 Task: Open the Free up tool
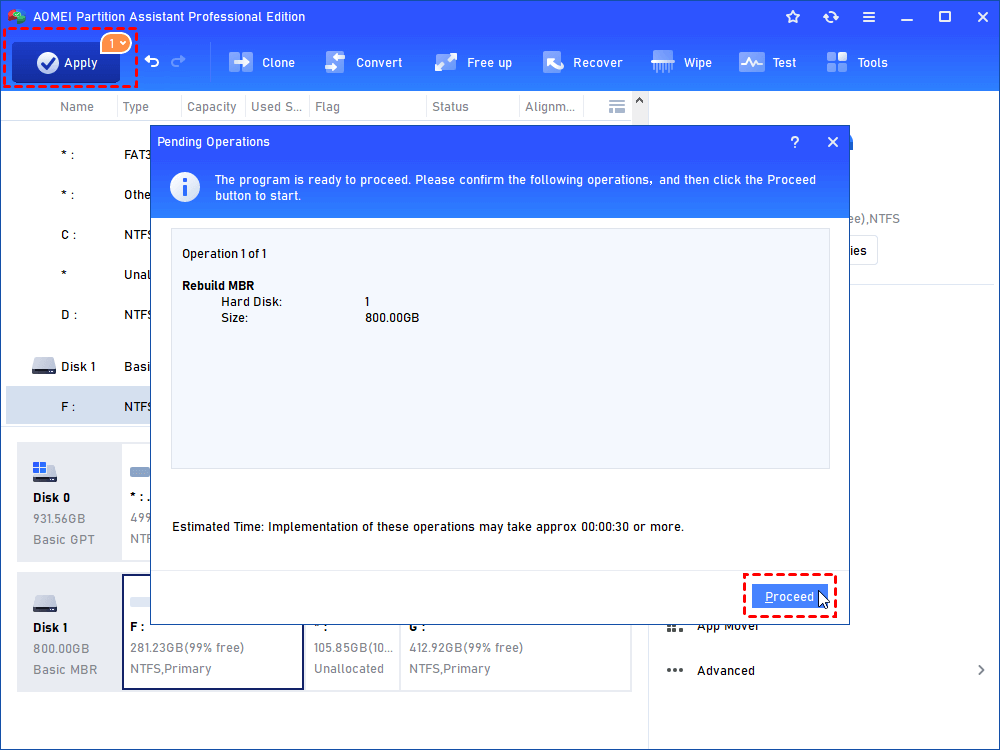click(x=473, y=62)
